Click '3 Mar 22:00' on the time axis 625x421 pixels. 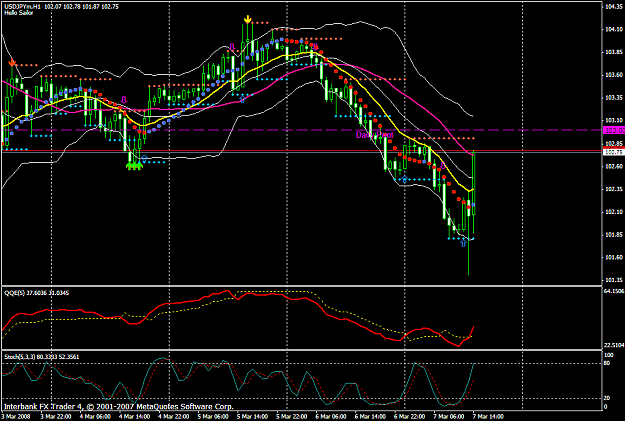pos(55,417)
